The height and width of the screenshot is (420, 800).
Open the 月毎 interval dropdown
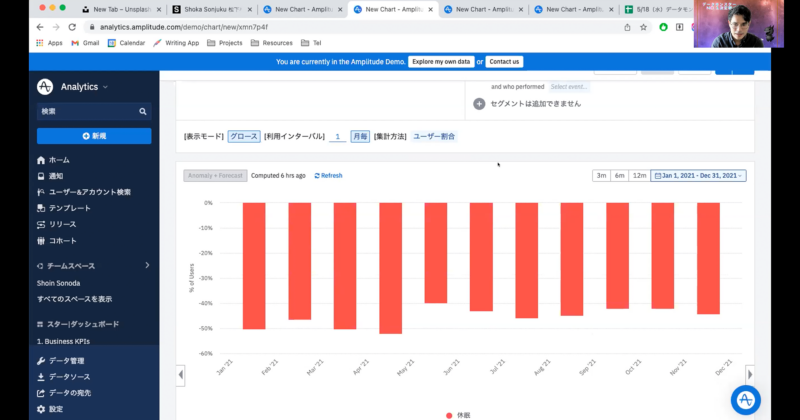coord(360,136)
